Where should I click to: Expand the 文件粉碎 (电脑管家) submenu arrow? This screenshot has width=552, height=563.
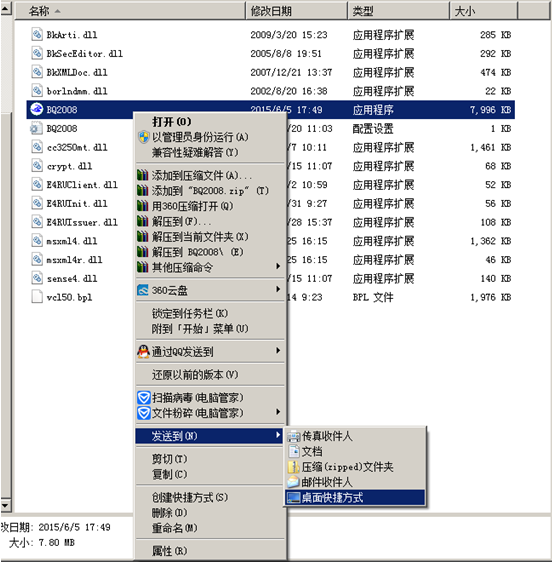point(278,411)
